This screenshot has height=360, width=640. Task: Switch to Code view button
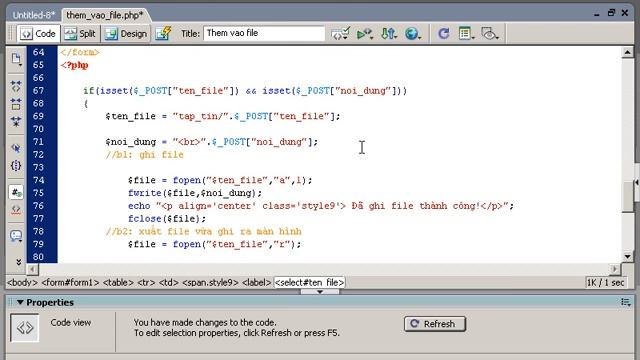click(39, 33)
